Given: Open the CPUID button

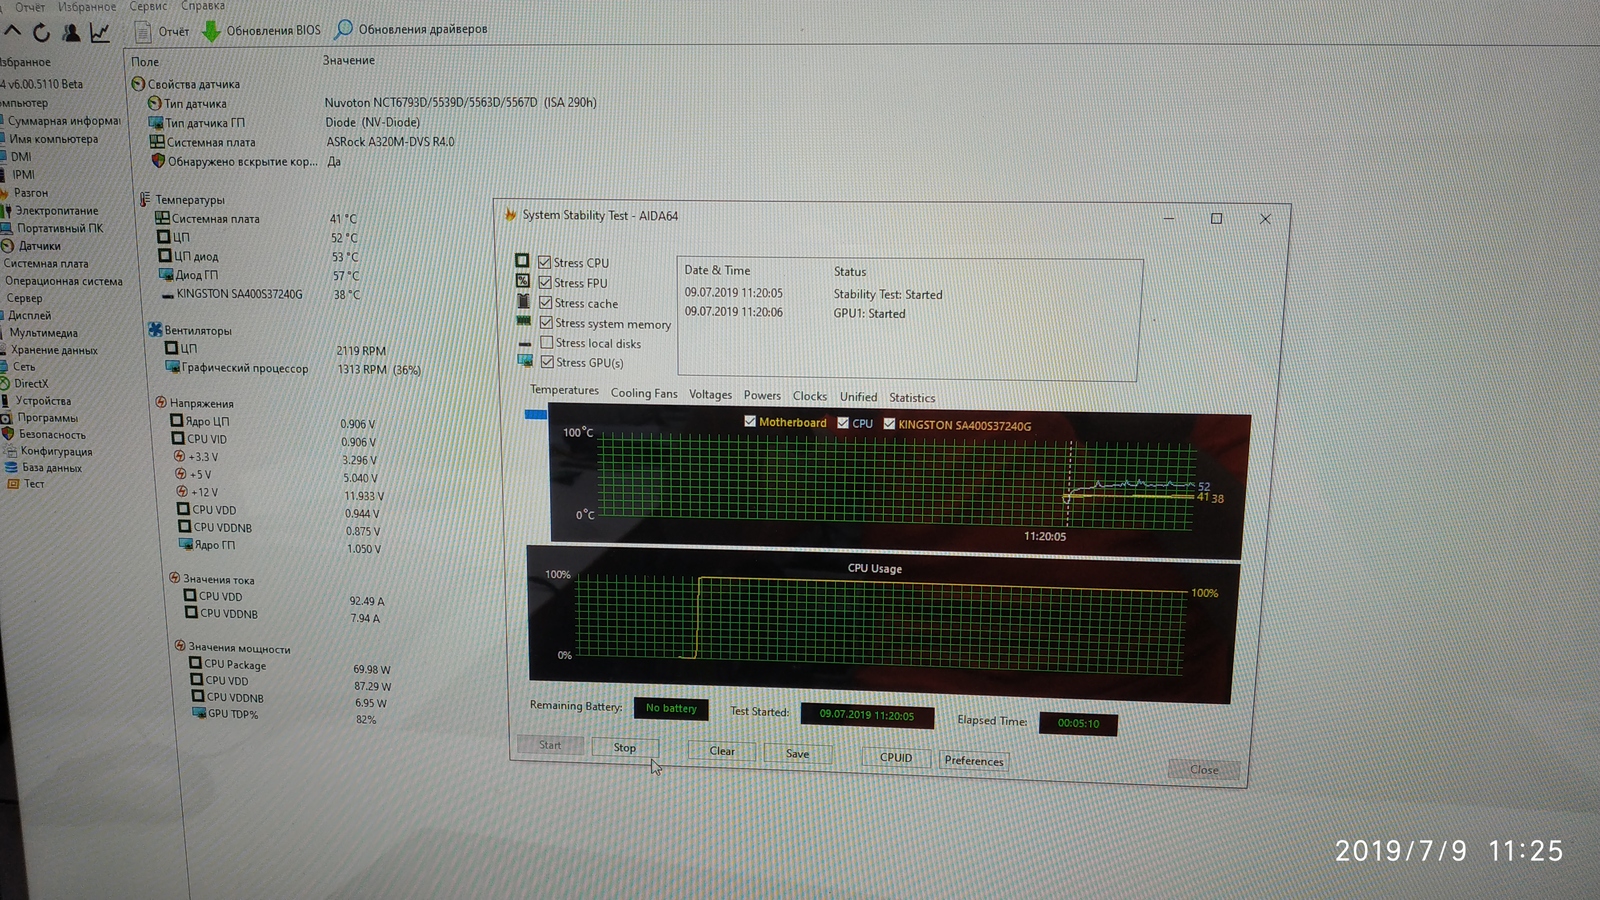Looking at the screenshot, I should pos(896,757).
